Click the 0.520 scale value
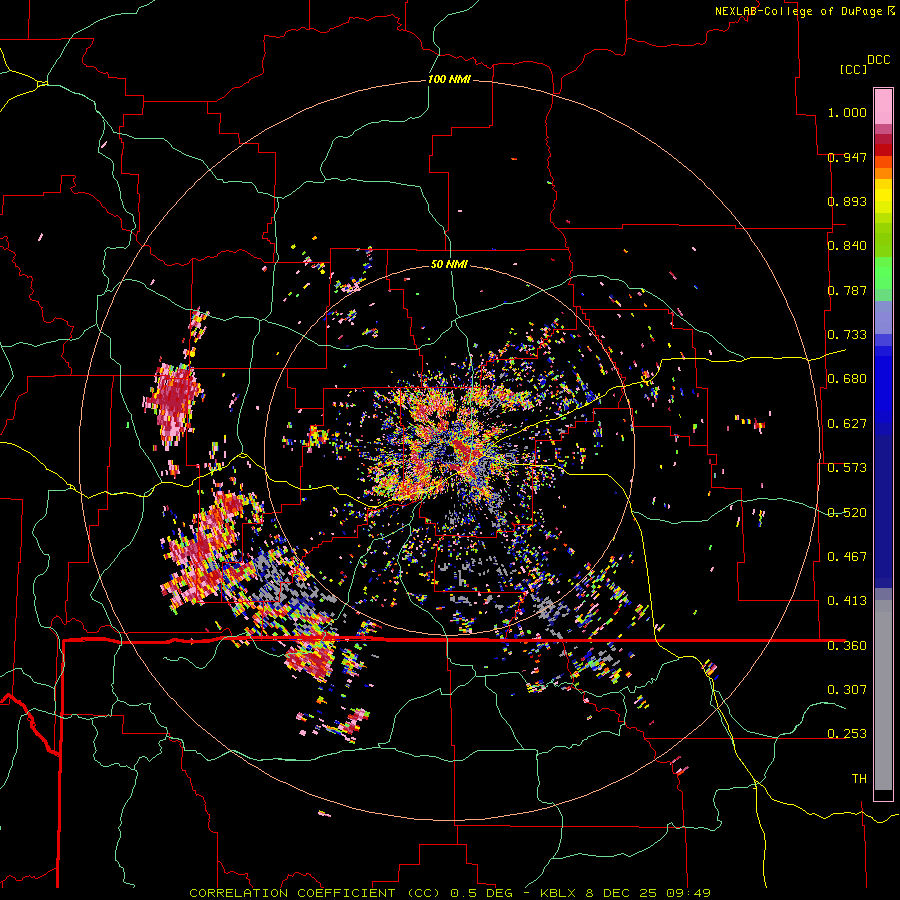Image resolution: width=900 pixels, height=900 pixels. click(847, 513)
